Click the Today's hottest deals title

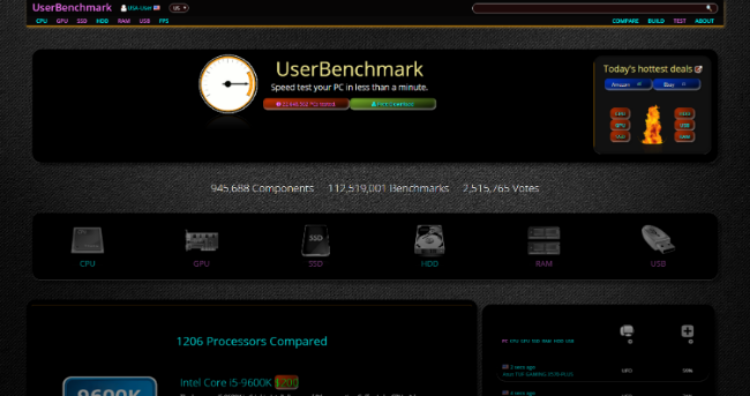pos(648,69)
